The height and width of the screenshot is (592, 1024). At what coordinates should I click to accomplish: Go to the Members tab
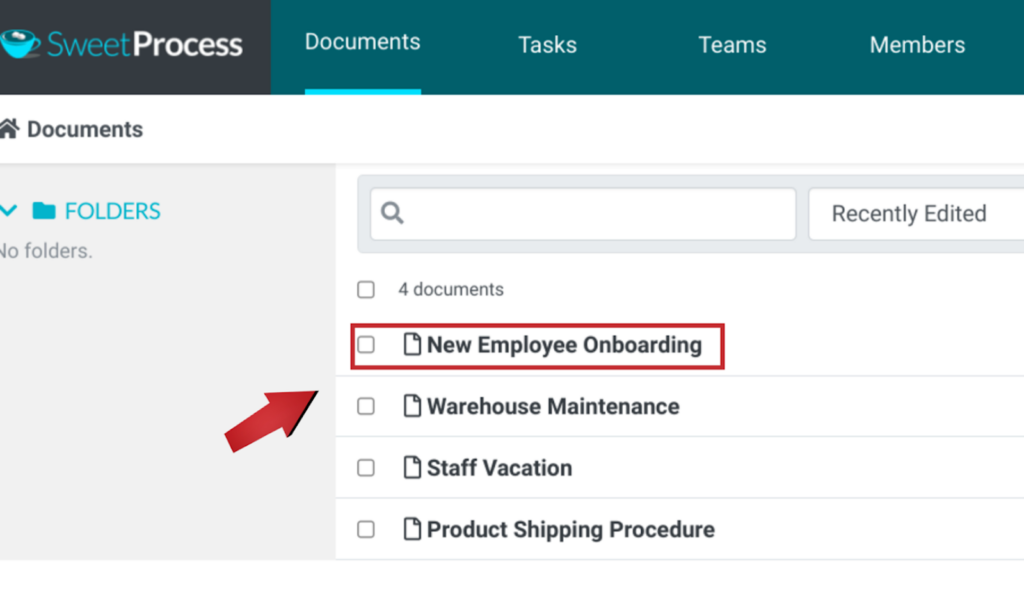(x=917, y=45)
